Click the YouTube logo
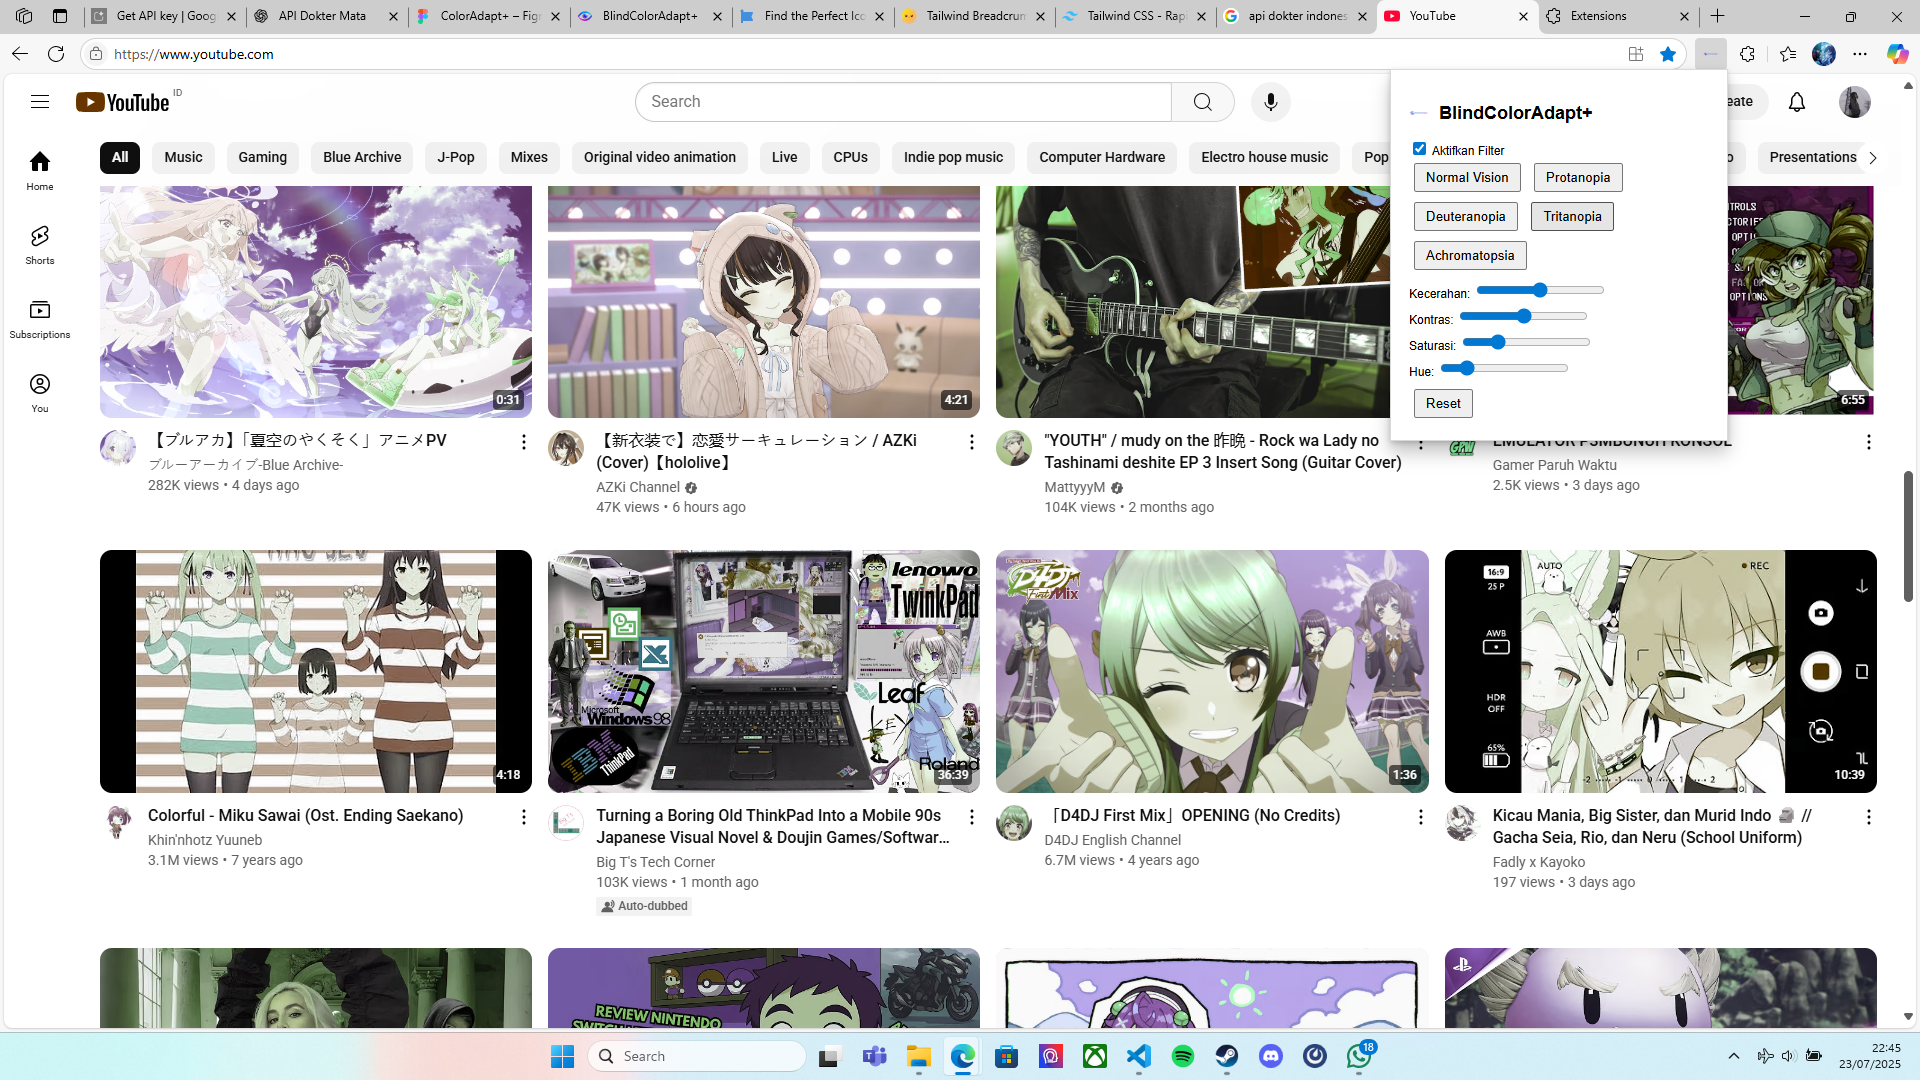Screen dimensions: 1920x1080 [x=123, y=102]
